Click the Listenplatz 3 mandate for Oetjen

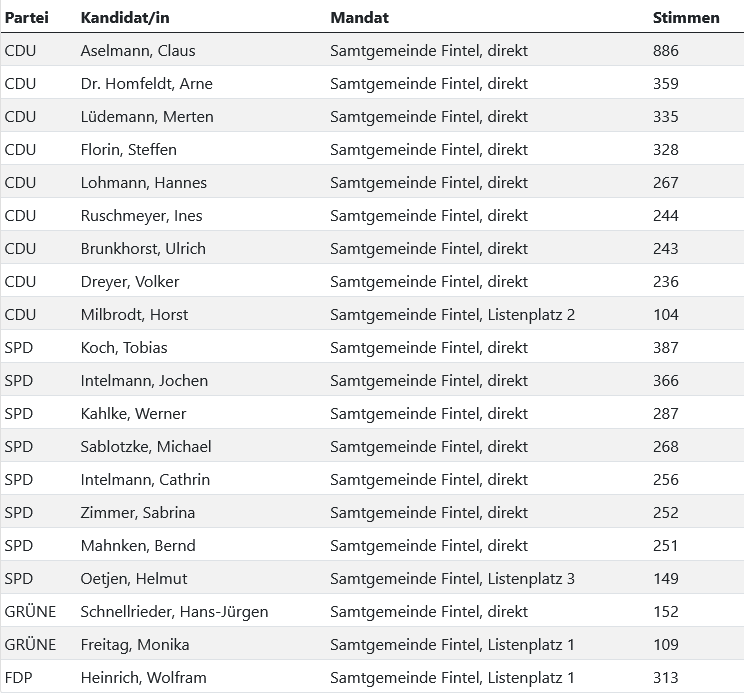pos(452,578)
